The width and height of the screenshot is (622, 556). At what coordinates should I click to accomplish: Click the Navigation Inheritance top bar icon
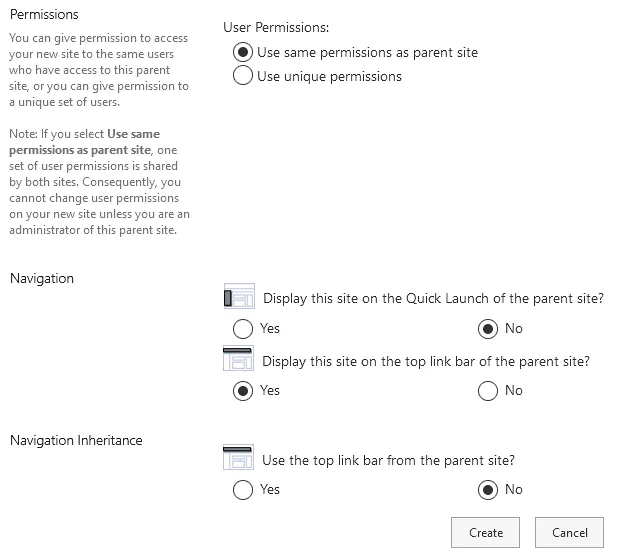[239, 459]
